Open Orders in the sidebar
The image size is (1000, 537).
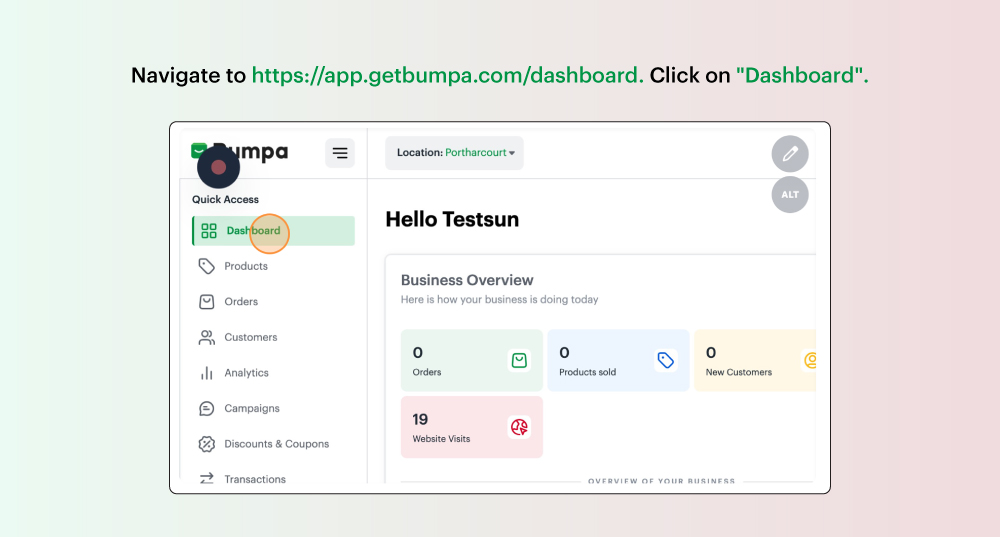pyautogui.click(x=241, y=302)
